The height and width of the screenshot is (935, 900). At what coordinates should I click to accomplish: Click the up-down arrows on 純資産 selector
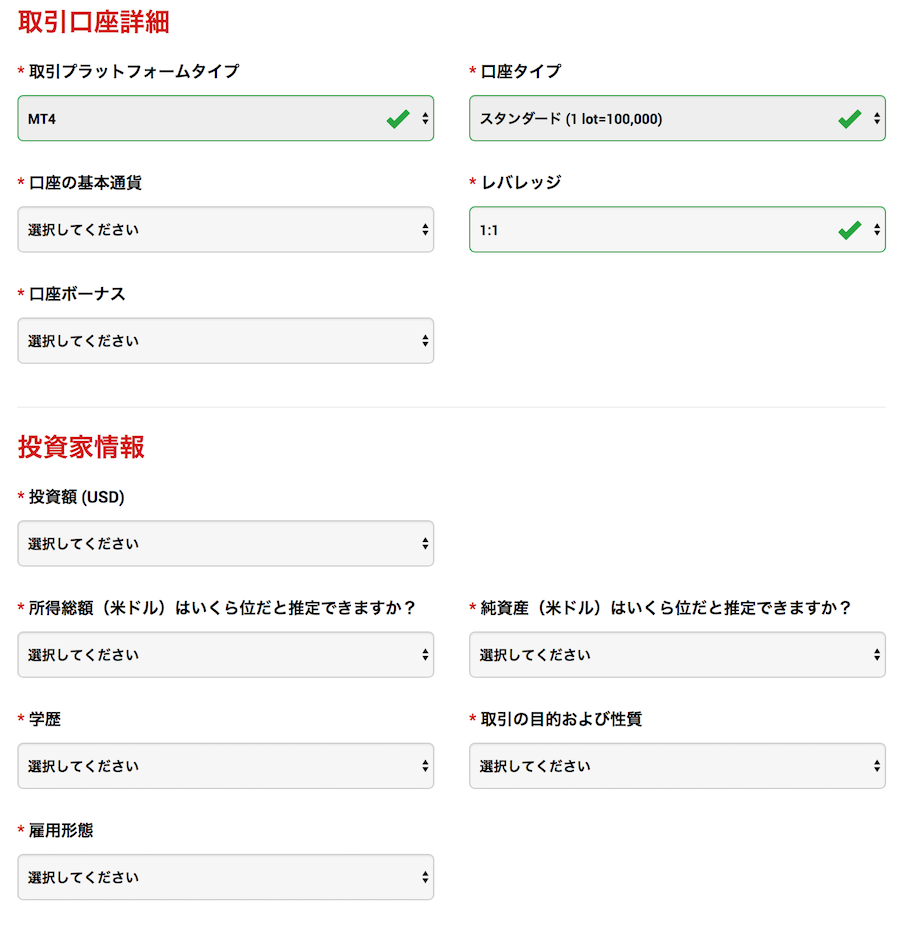click(877, 655)
